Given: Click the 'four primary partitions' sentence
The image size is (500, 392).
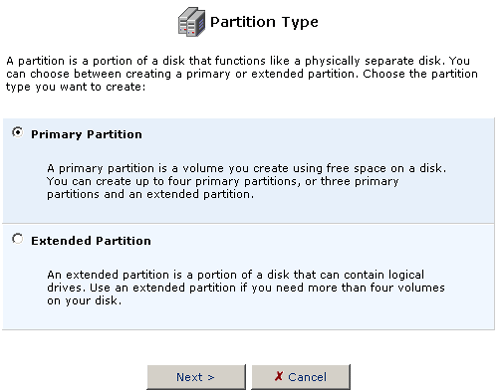Looking at the screenshot, I should 223,181.
